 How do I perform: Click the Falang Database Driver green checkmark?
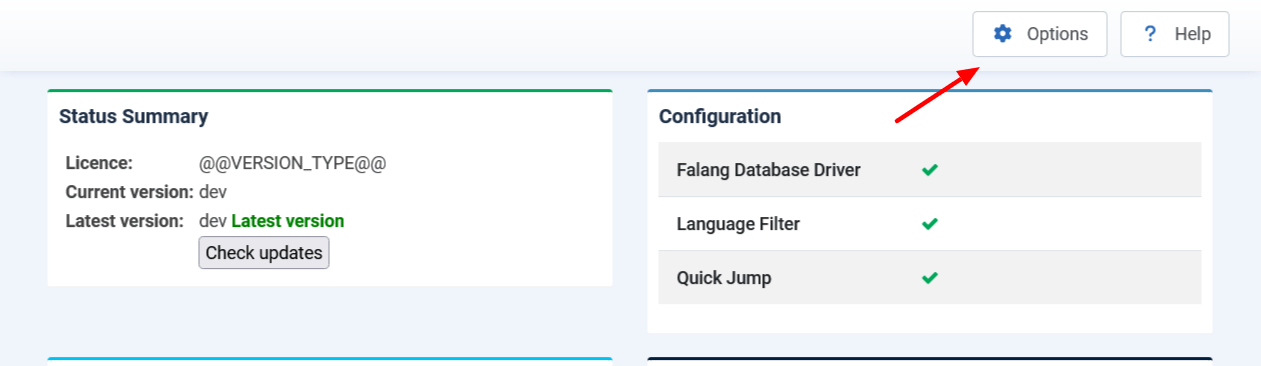pyautogui.click(x=930, y=170)
